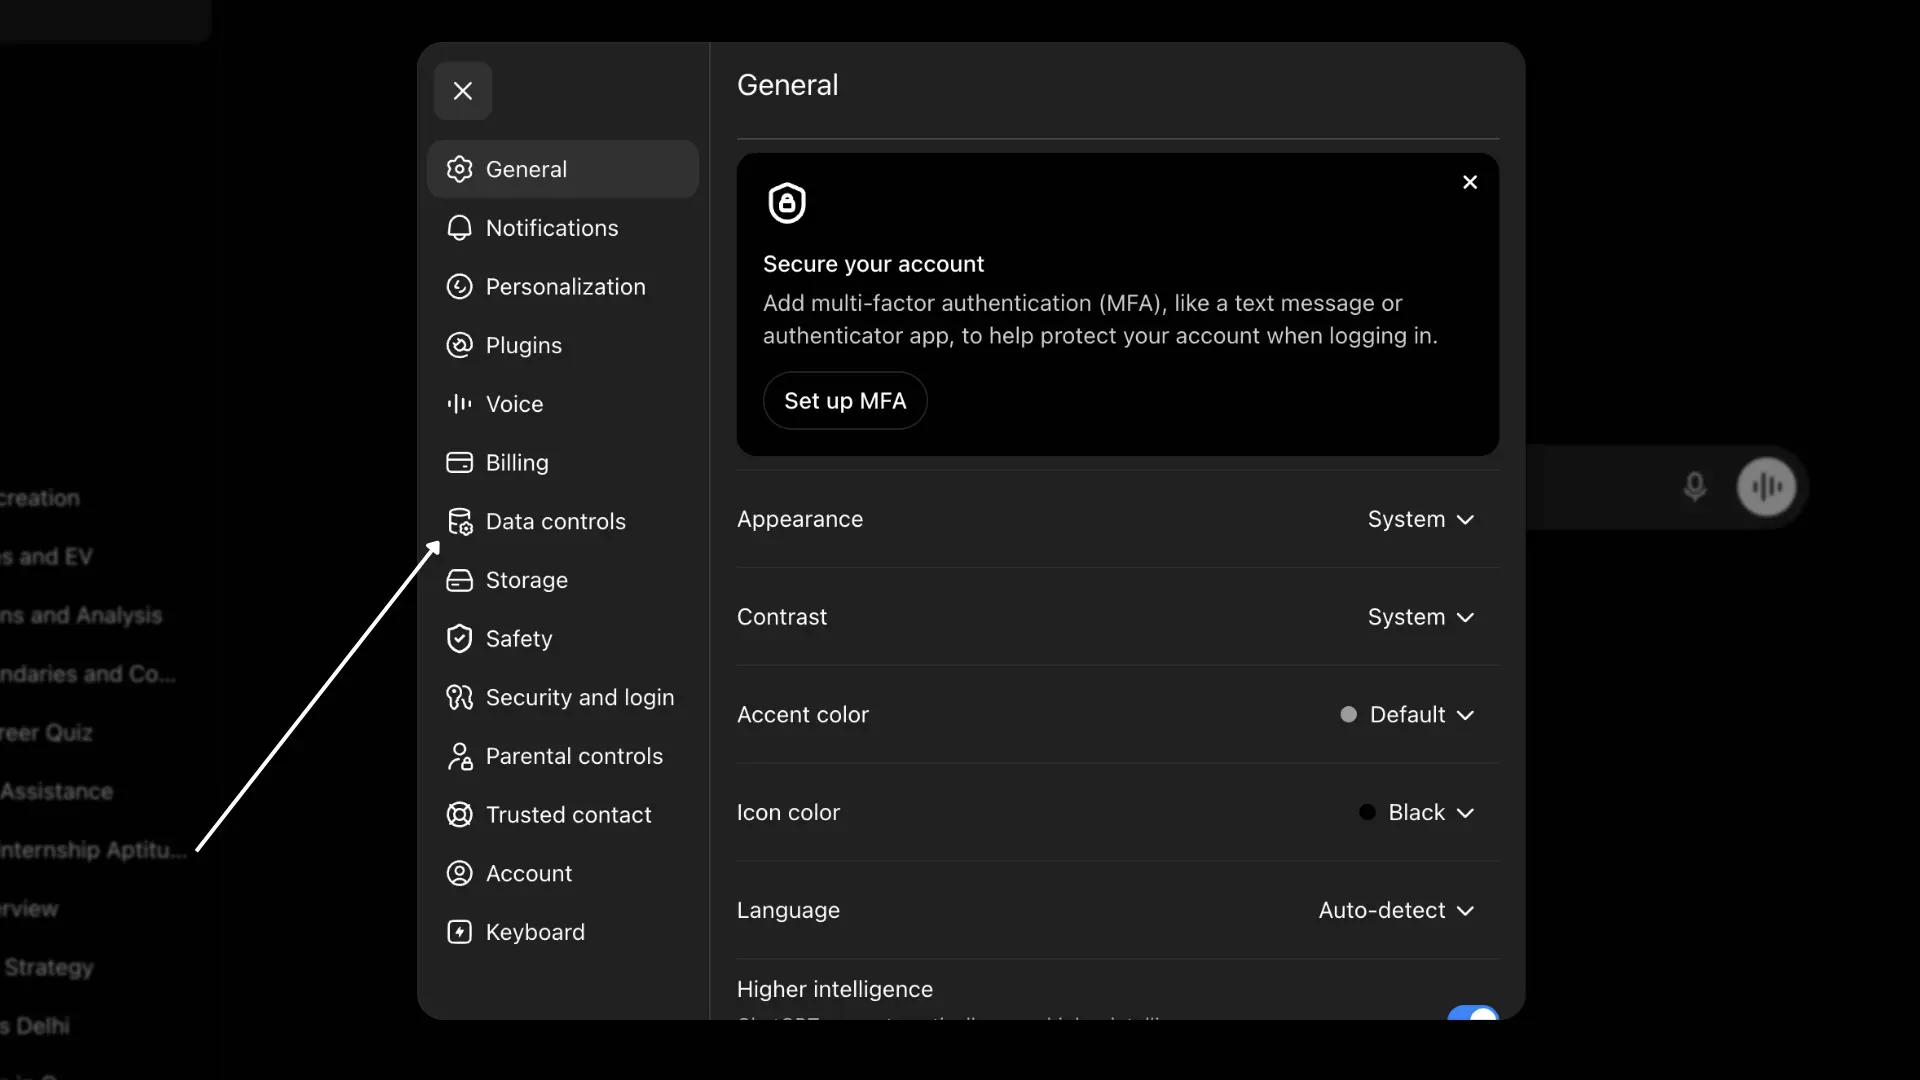Screen dimensions: 1920x1080
Task: Click the Contrast dropdown chevron
Action: pyautogui.click(x=1465, y=618)
